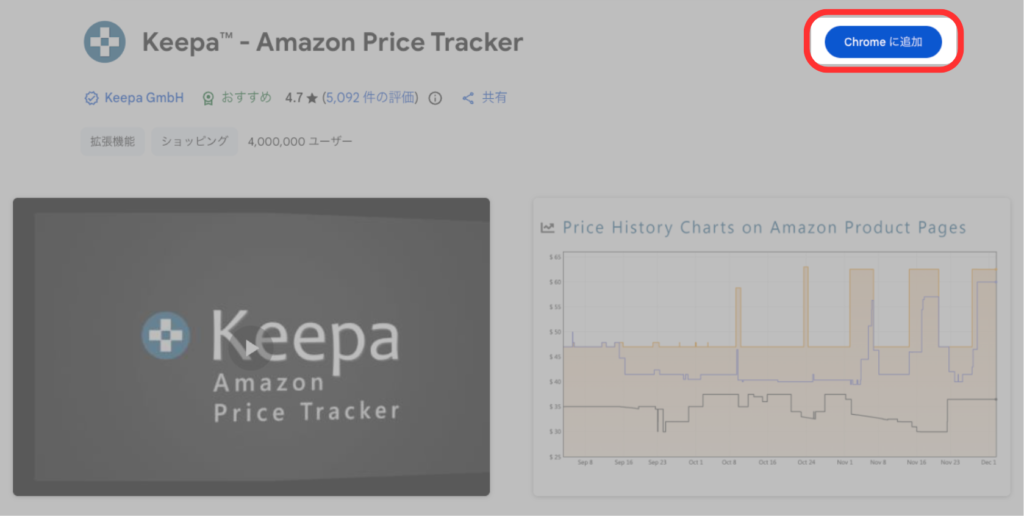Click the verified badge icon before Keepa GmbH
This screenshot has width=1024, height=516.
tap(91, 98)
